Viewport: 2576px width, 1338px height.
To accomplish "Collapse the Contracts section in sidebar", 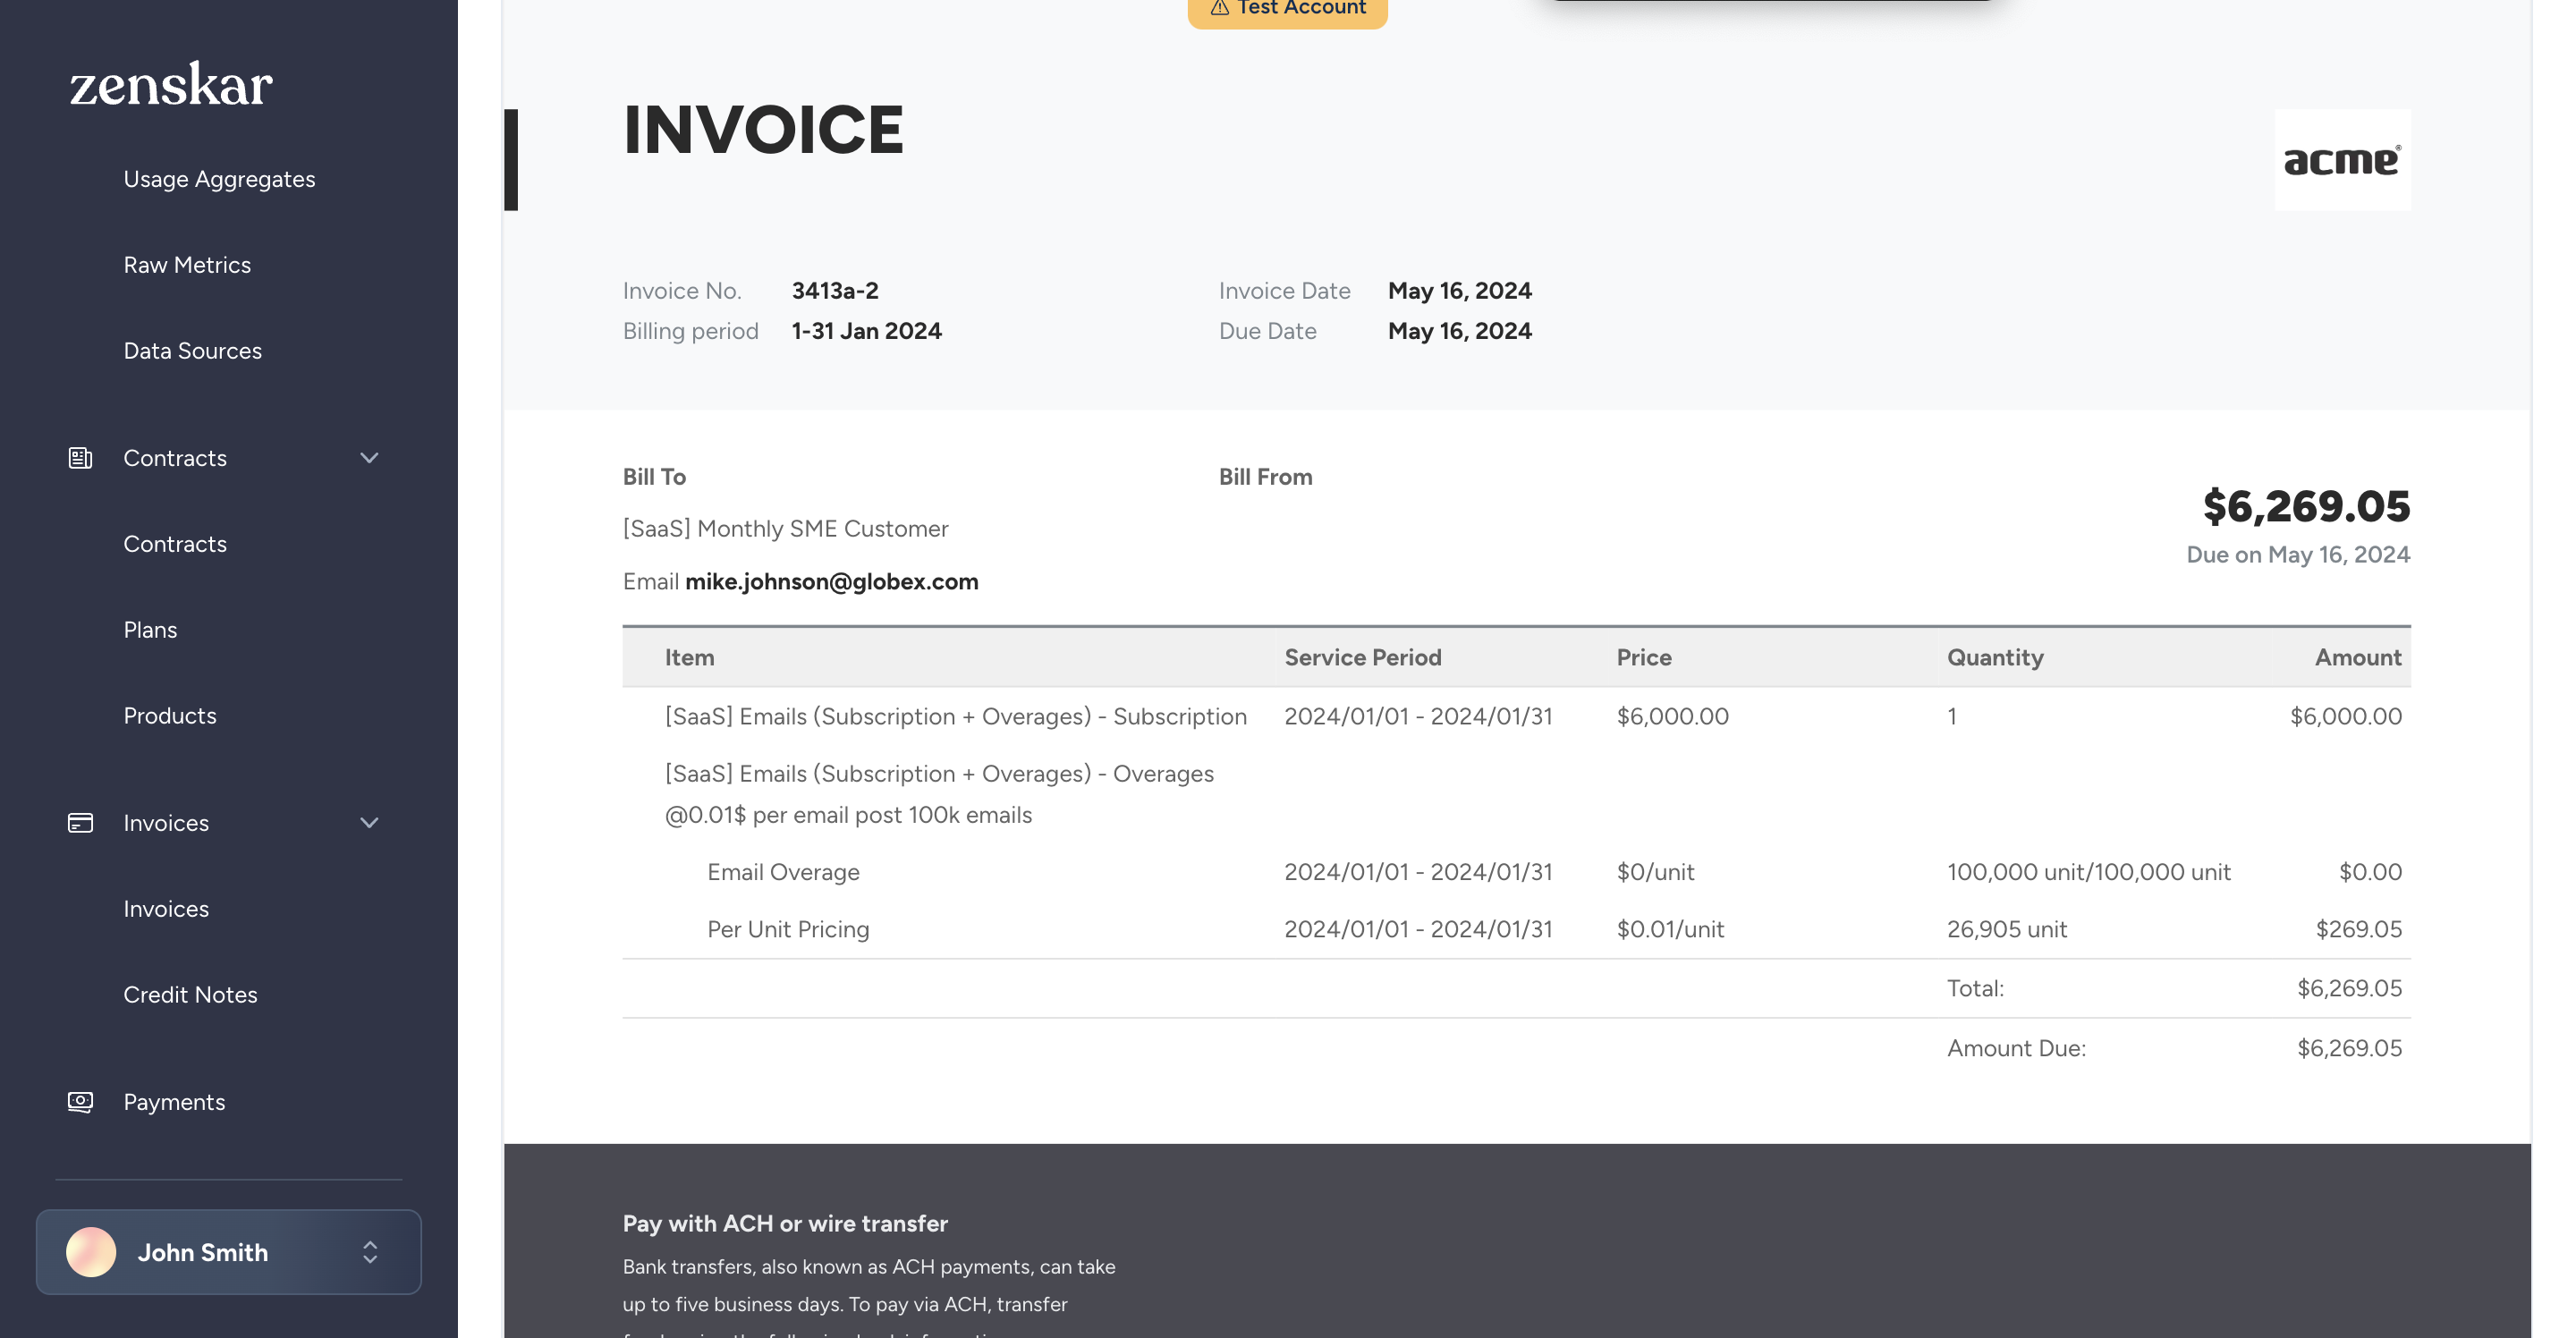I will (x=369, y=458).
